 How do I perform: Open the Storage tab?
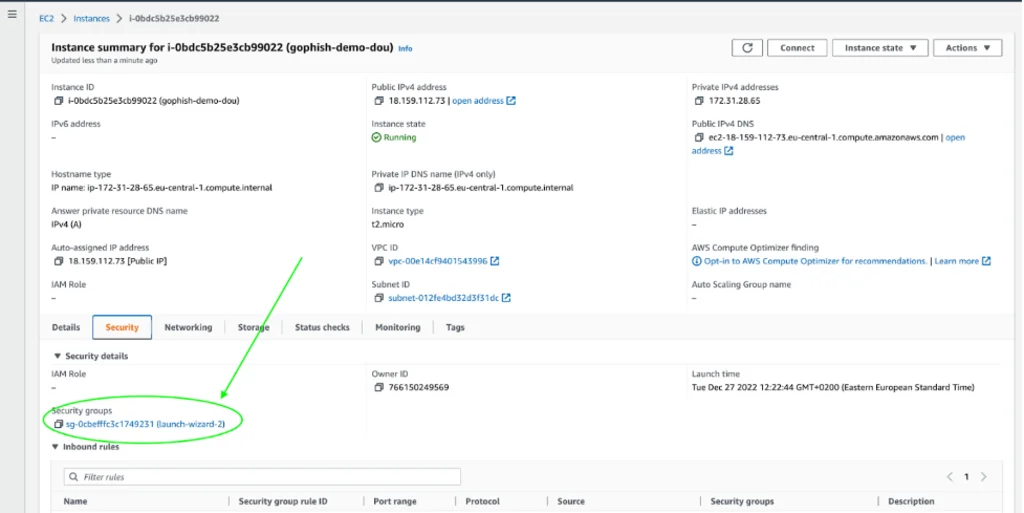click(253, 328)
